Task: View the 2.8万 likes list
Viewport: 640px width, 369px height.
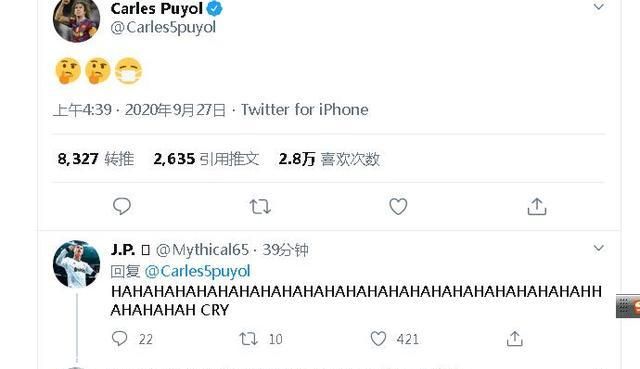Action: (329, 159)
